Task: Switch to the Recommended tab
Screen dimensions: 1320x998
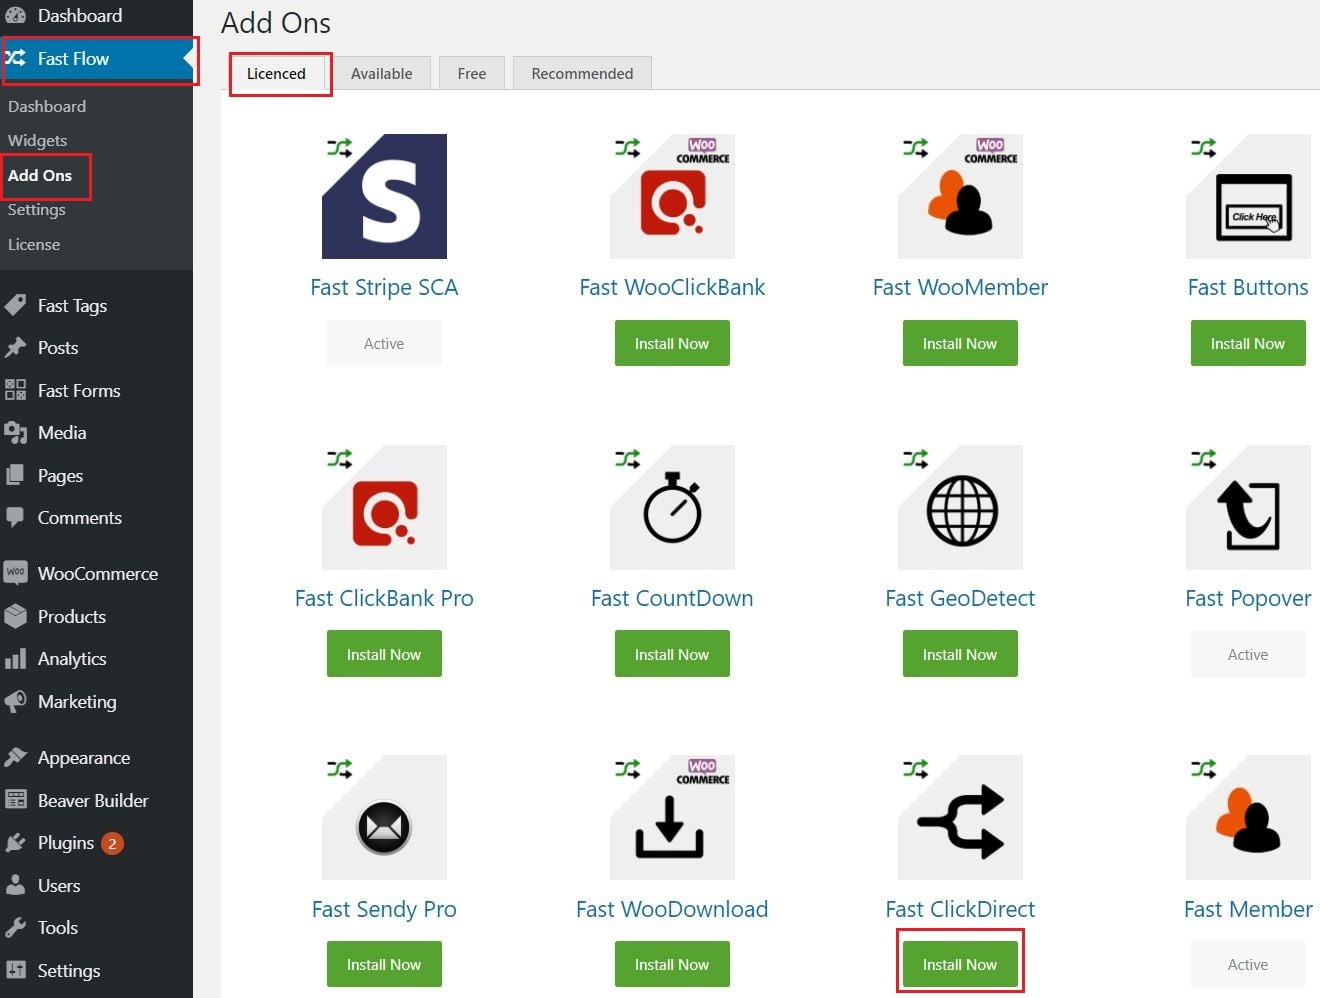Action: pyautogui.click(x=582, y=73)
